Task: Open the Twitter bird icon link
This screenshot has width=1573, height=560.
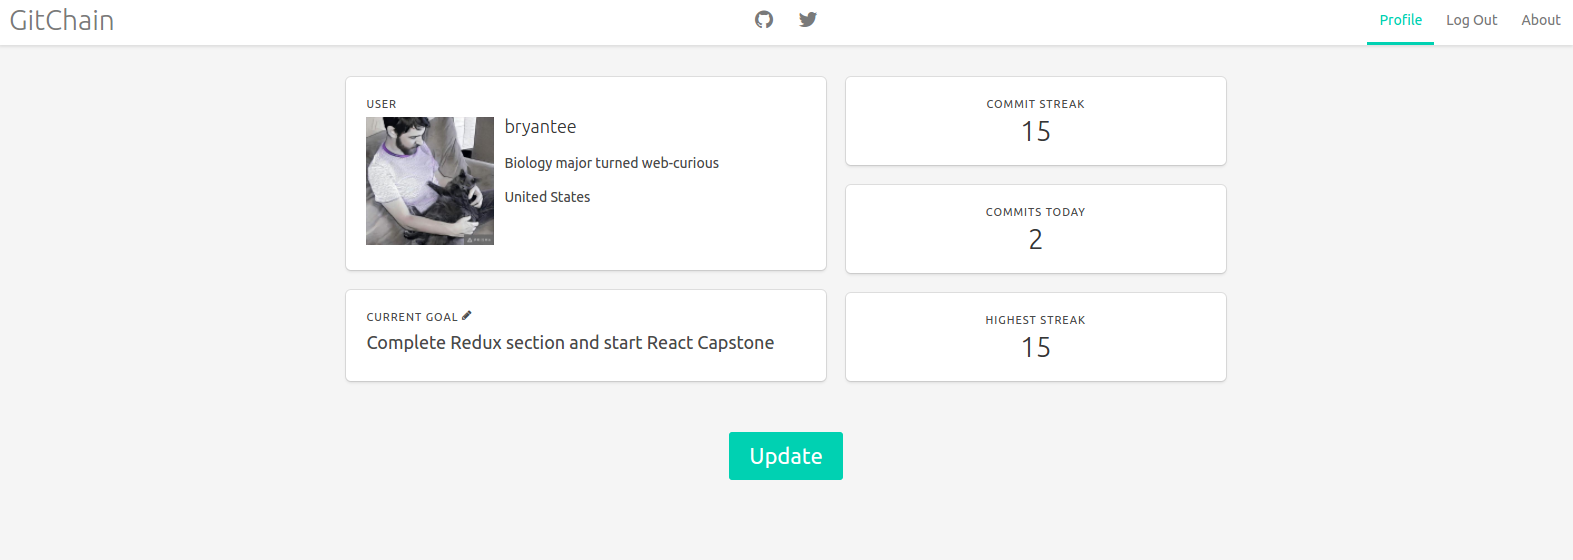Action: [x=808, y=20]
